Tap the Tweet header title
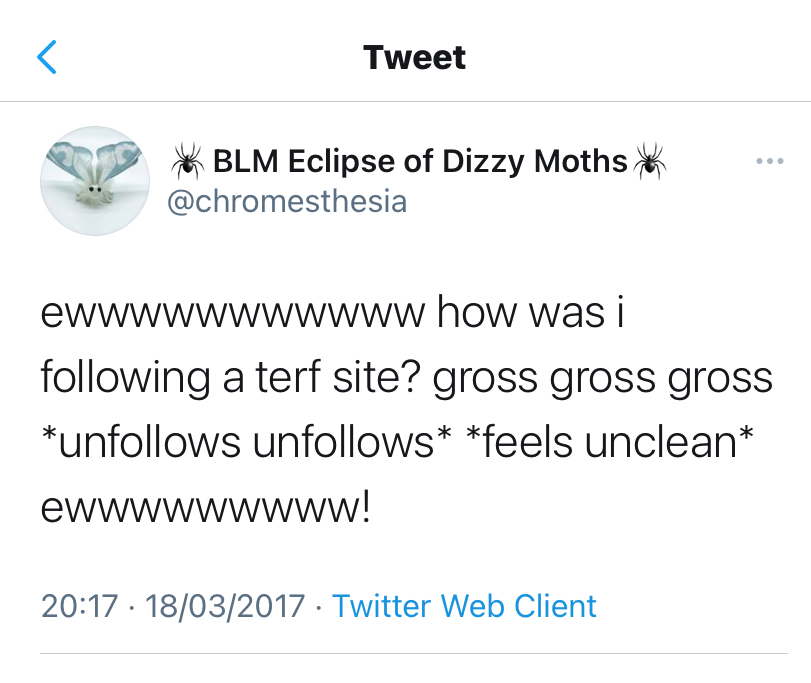The image size is (811, 683). click(414, 57)
